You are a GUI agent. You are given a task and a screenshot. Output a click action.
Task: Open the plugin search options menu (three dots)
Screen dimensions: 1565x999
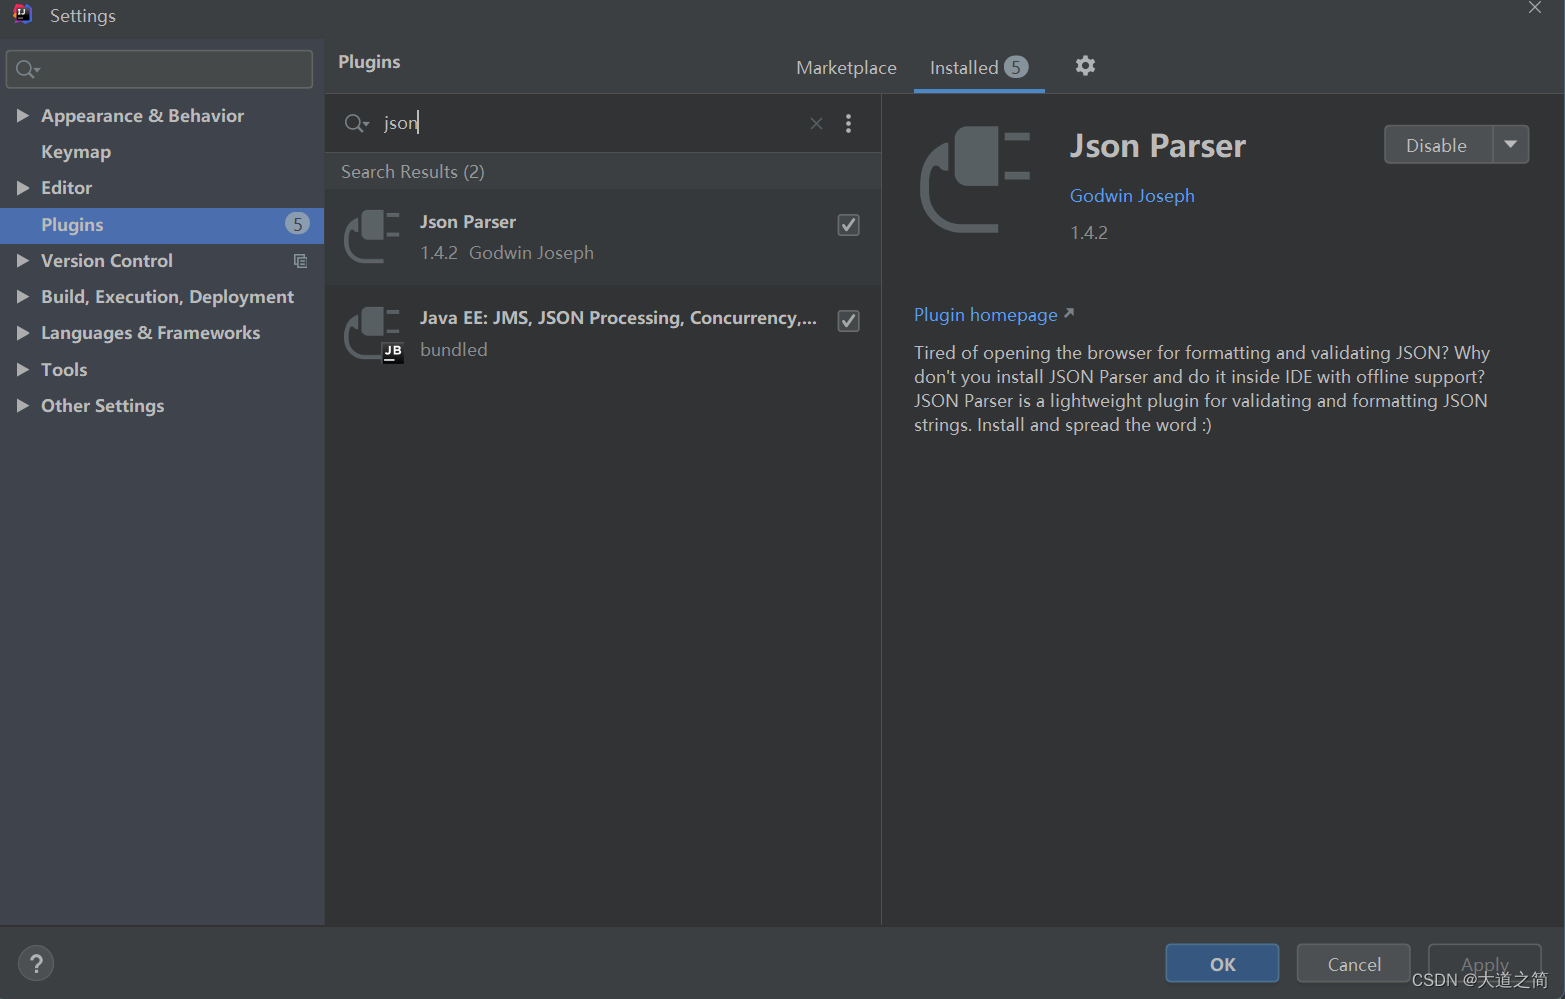[x=848, y=123]
